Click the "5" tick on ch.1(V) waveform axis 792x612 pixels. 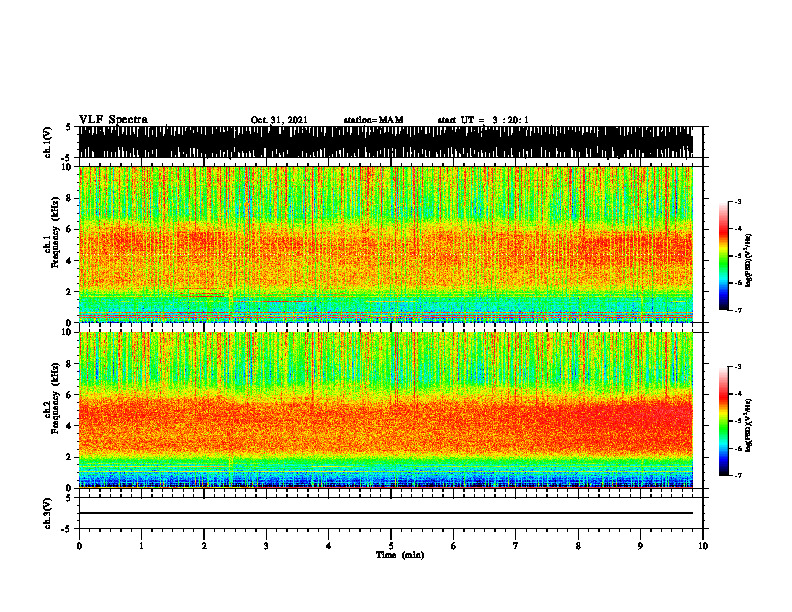[70, 128]
